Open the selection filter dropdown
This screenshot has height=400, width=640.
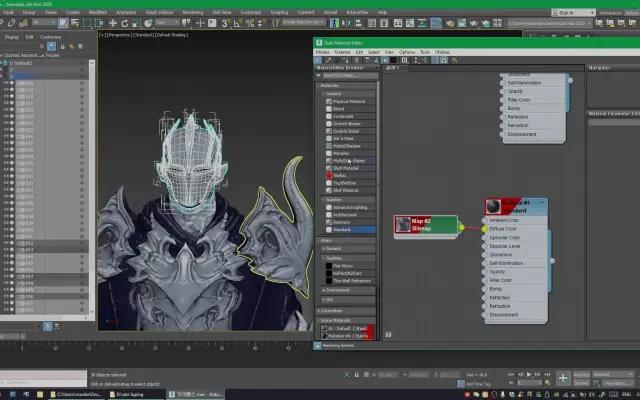pyautogui.click(x=44, y=23)
